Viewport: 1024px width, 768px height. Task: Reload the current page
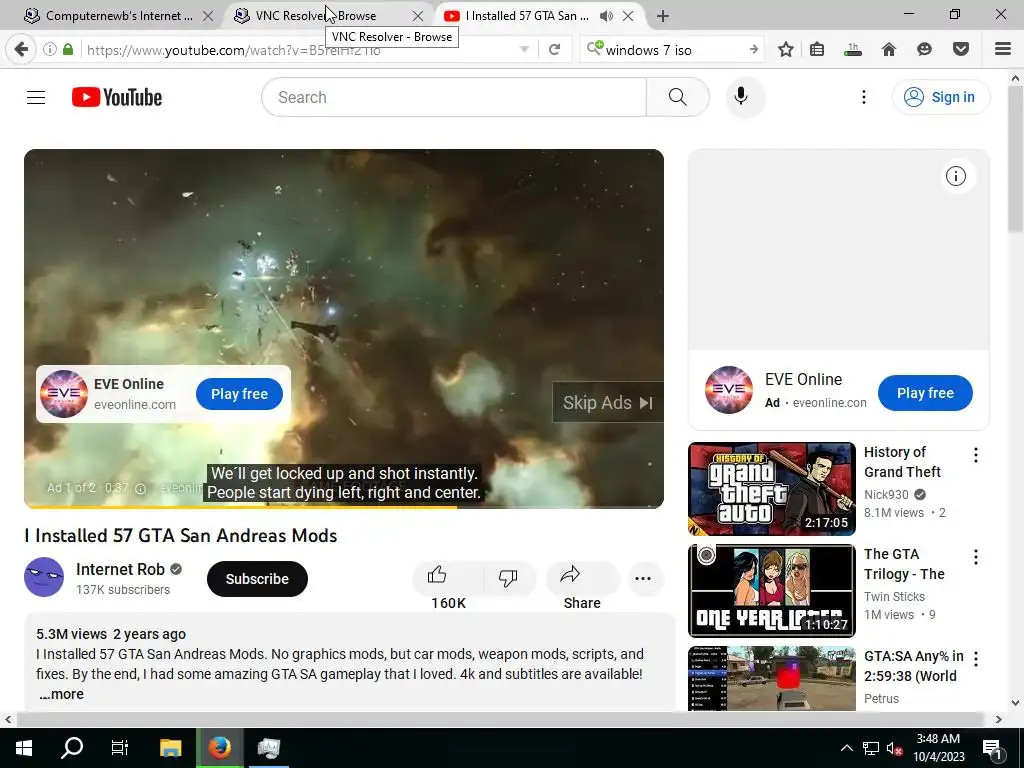tap(554, 50)
